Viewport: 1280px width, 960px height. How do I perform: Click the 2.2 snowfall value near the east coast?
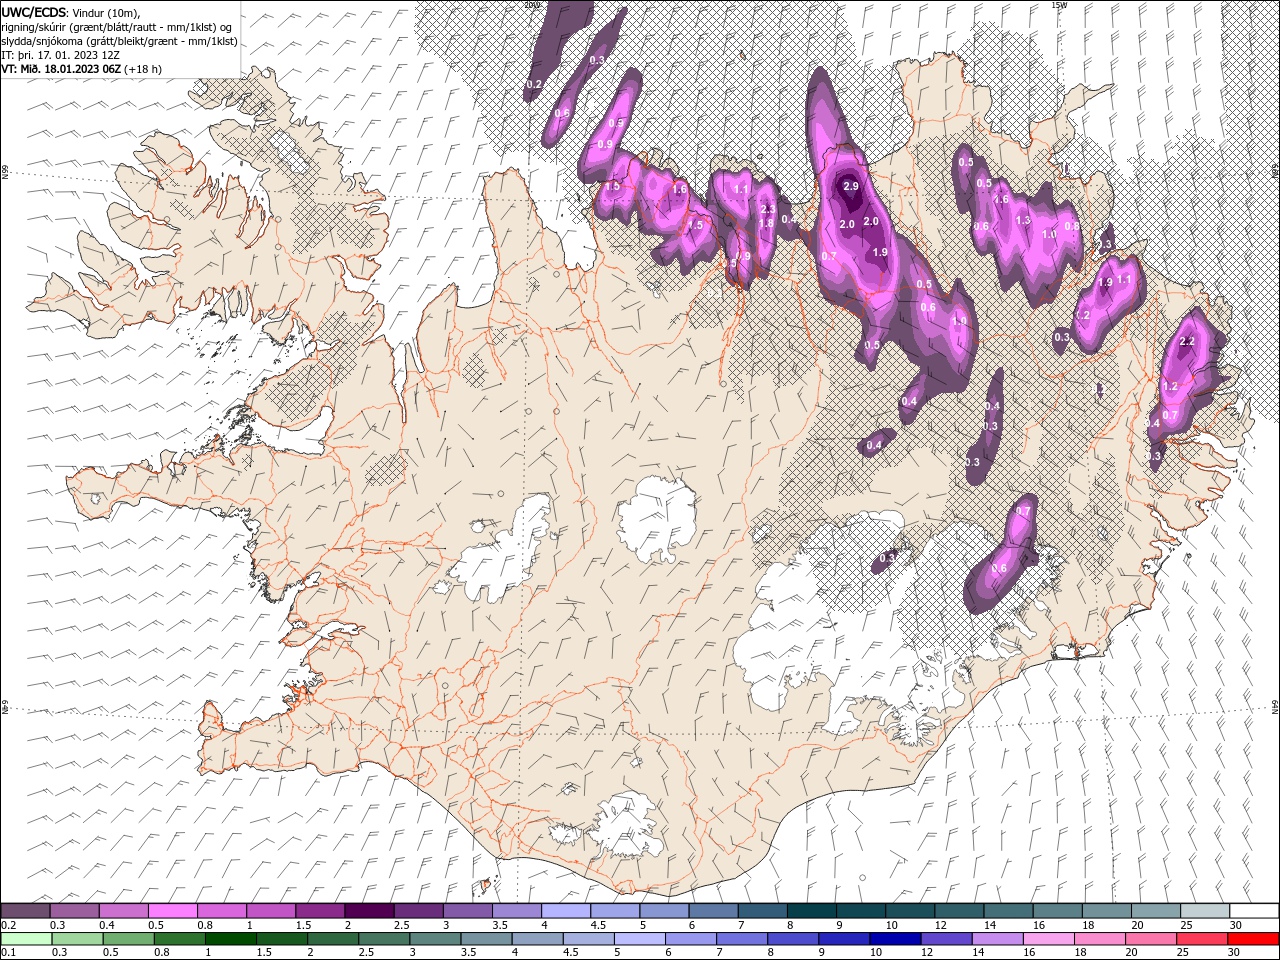(x=1188, y=342)
